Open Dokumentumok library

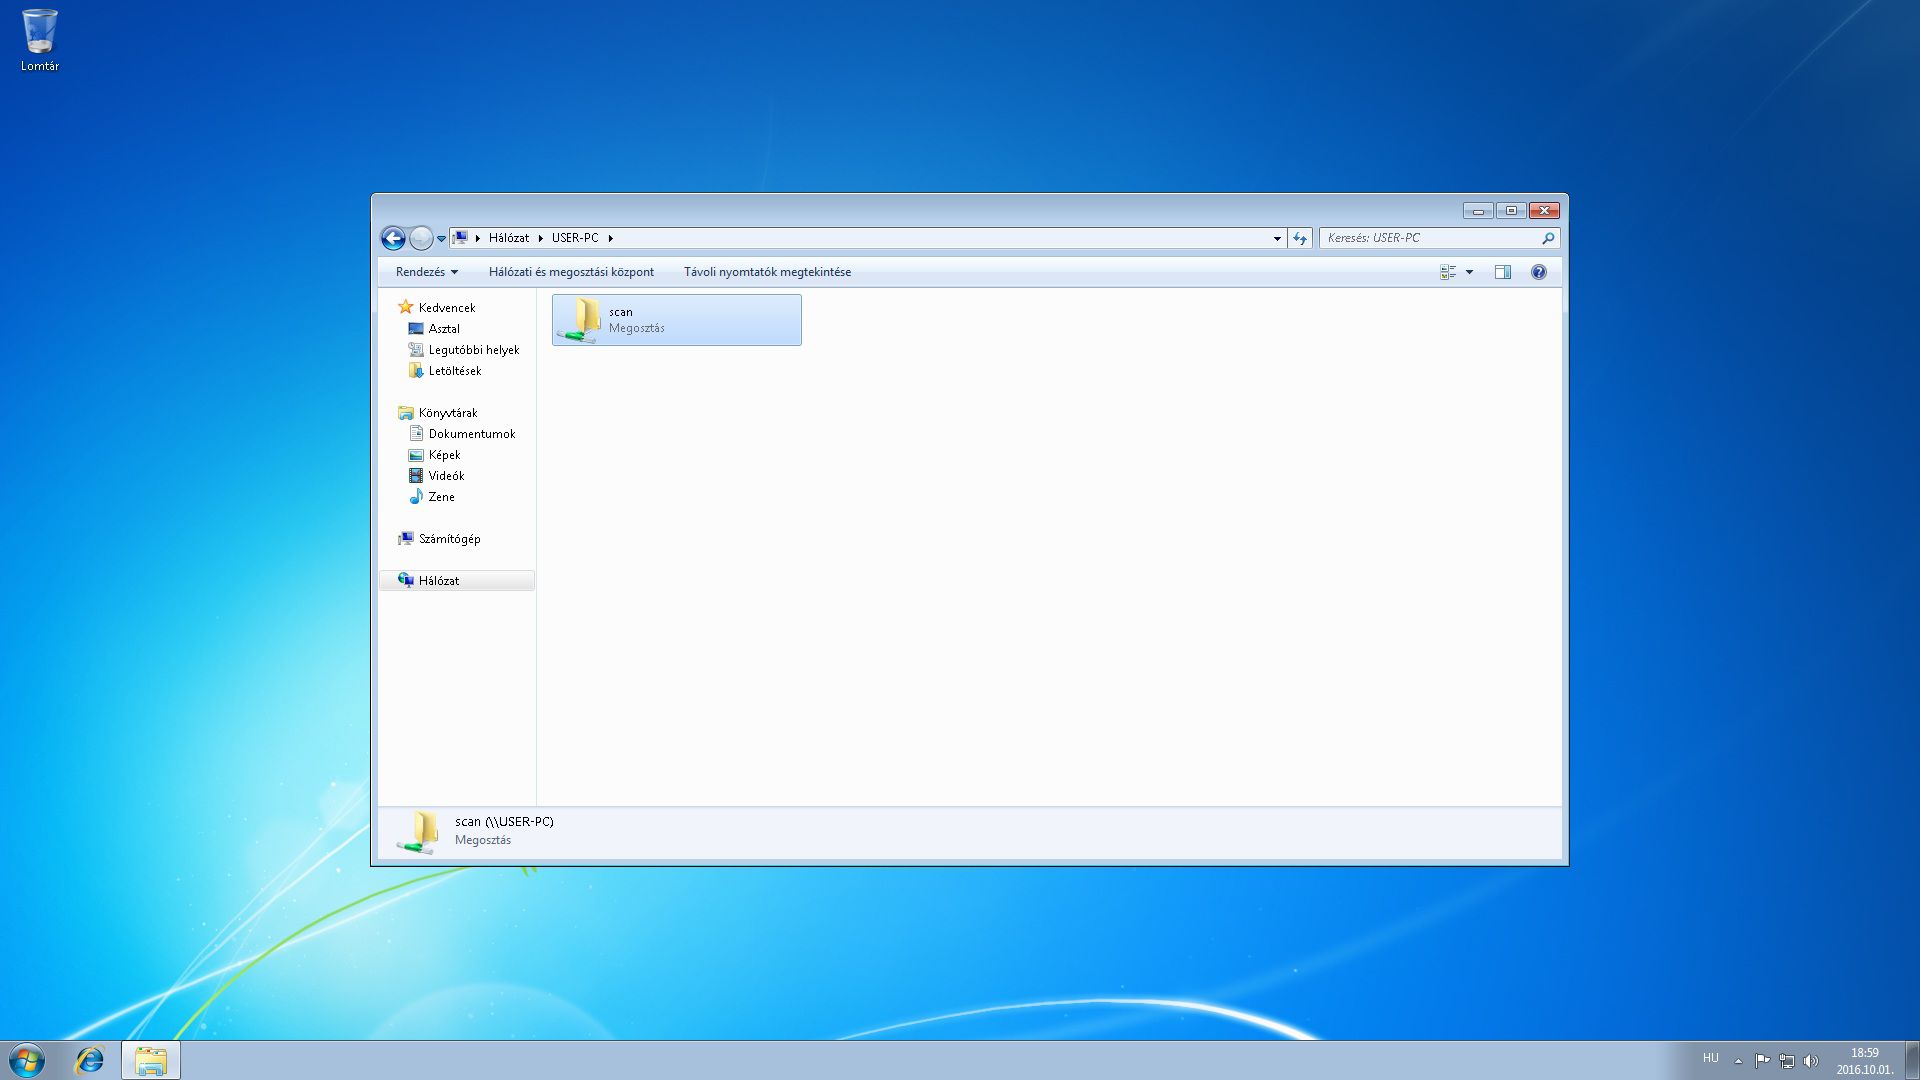pyautogui.click(x=472, y=434)
